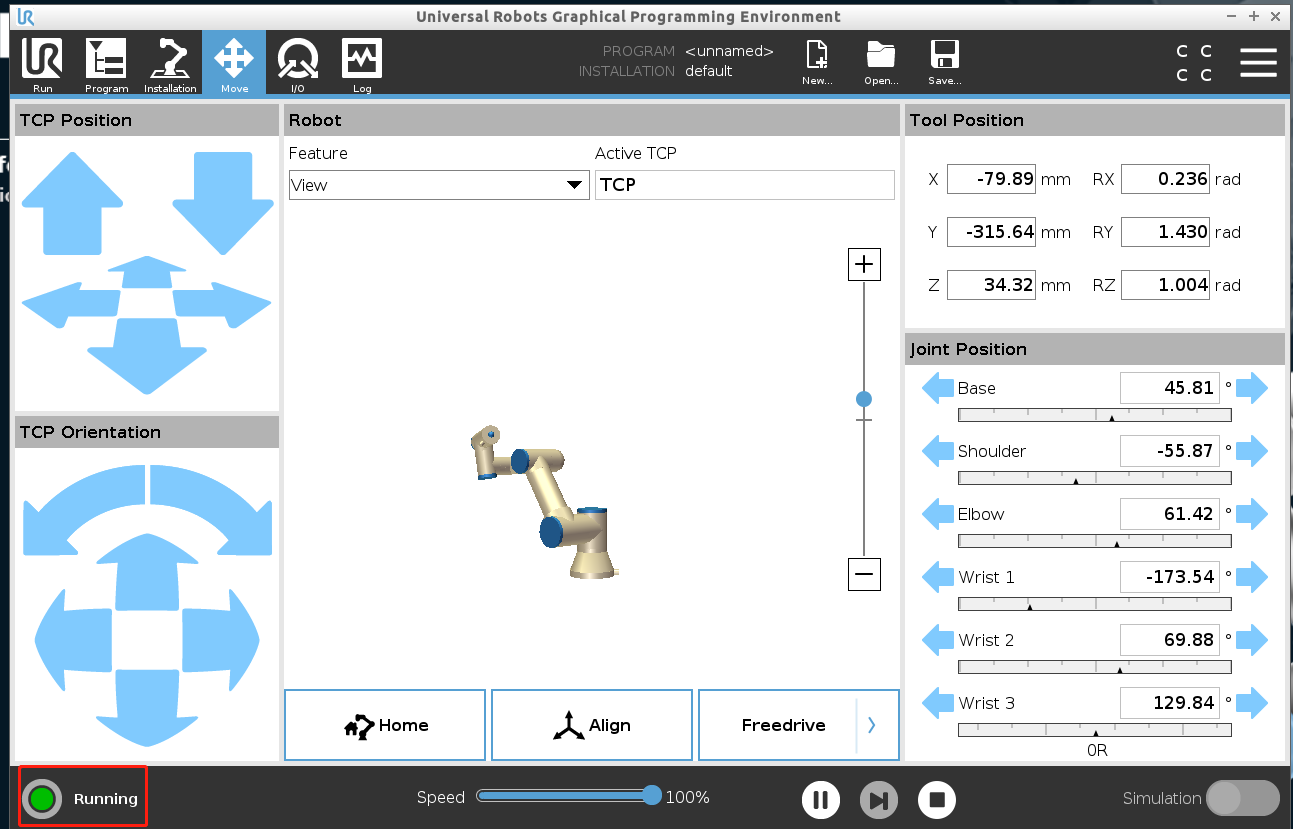This screenshot has width=1293, height=829.
Task: Increase Base joint with right arrow
Action: point(1251,388)
